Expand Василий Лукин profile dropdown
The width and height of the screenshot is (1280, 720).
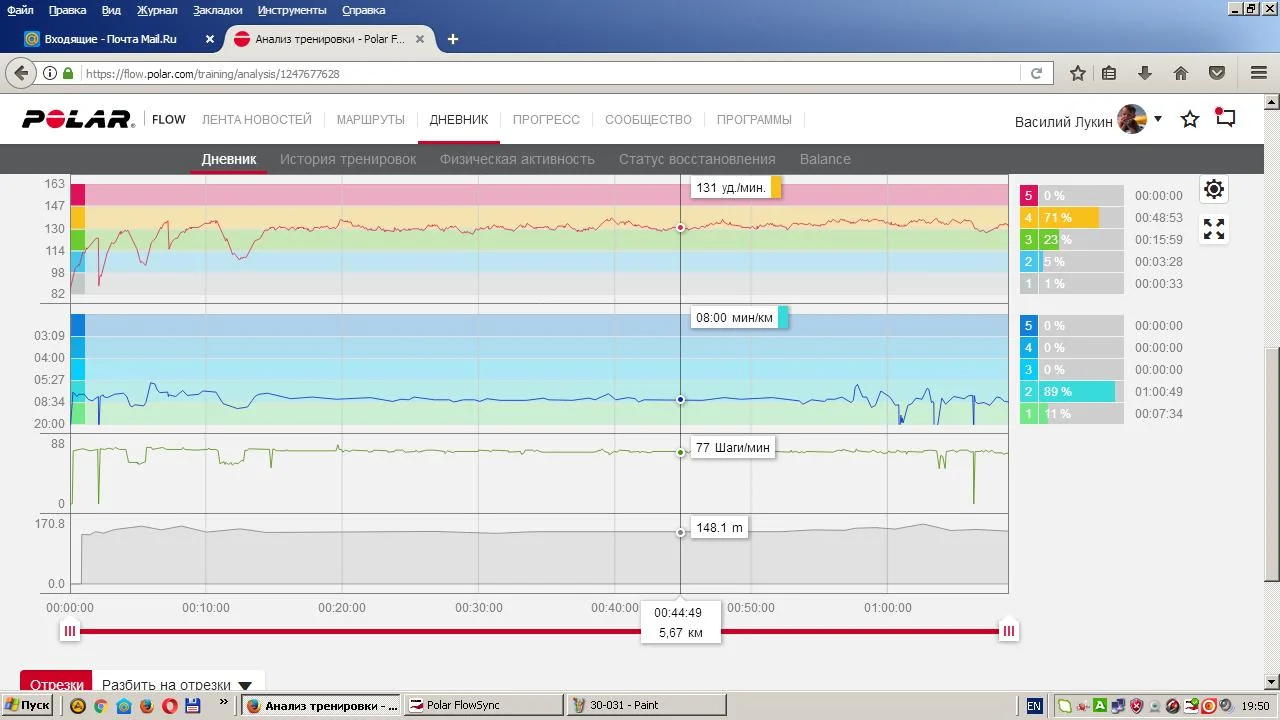coord(1158,119)
